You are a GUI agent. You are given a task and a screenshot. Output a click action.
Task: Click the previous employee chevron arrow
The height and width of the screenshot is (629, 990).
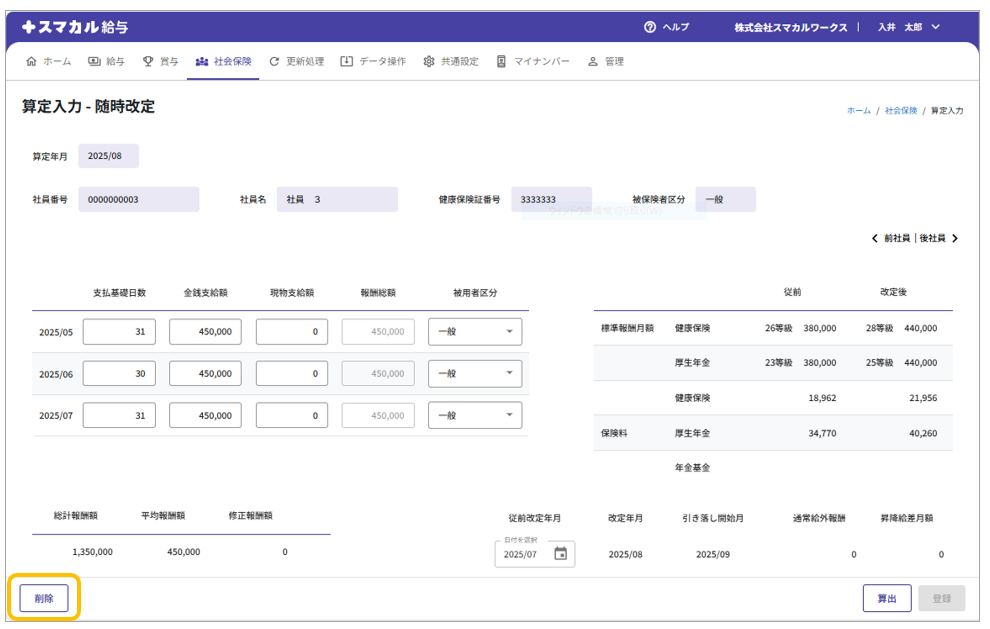tap(876, 238)
